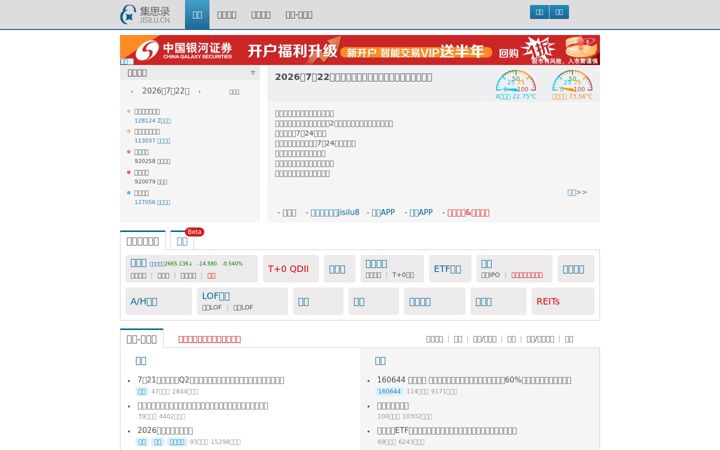Click the index value 2665.136 readout

click(x=177, y=264)
